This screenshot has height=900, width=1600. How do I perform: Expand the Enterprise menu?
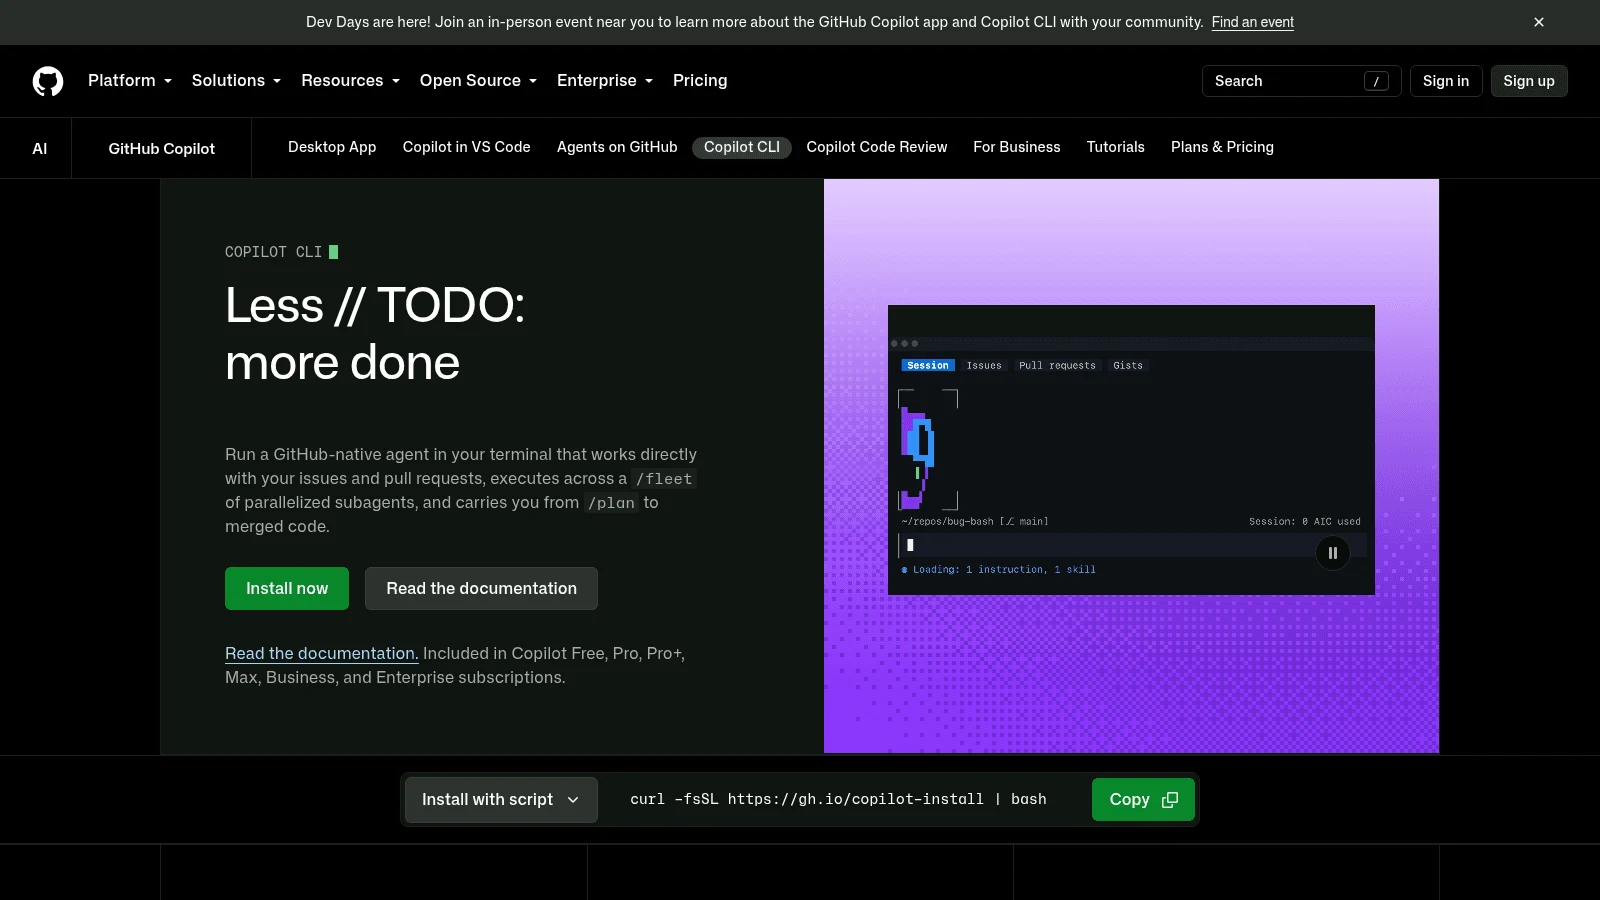tap(605, 81)
